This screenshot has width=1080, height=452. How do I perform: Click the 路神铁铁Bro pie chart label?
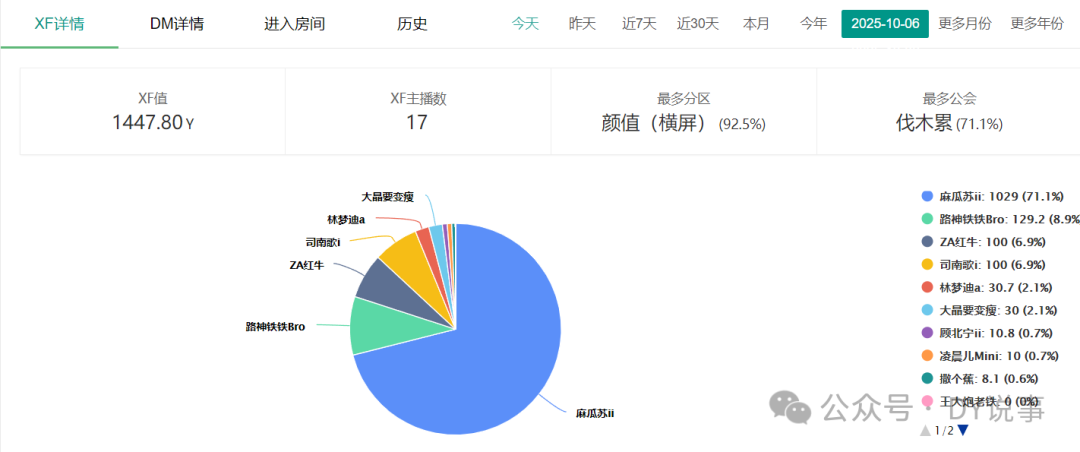pyautogui.click(x=276, y=326)
